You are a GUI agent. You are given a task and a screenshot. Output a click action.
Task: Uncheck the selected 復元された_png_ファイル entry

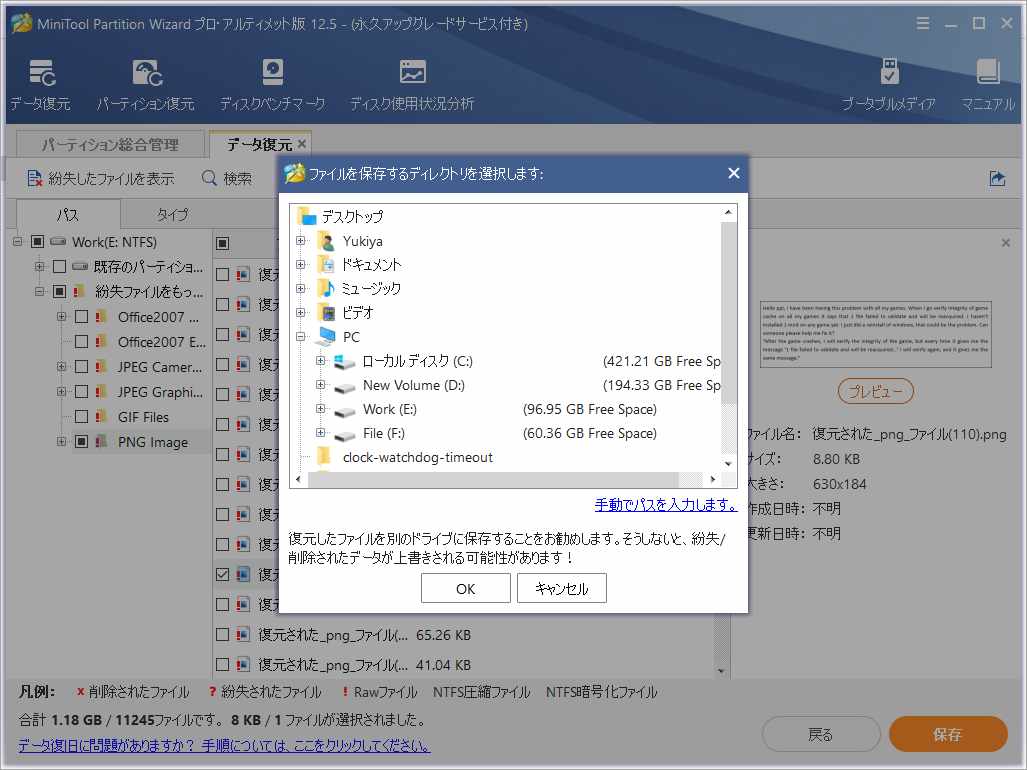coord(222,574)
